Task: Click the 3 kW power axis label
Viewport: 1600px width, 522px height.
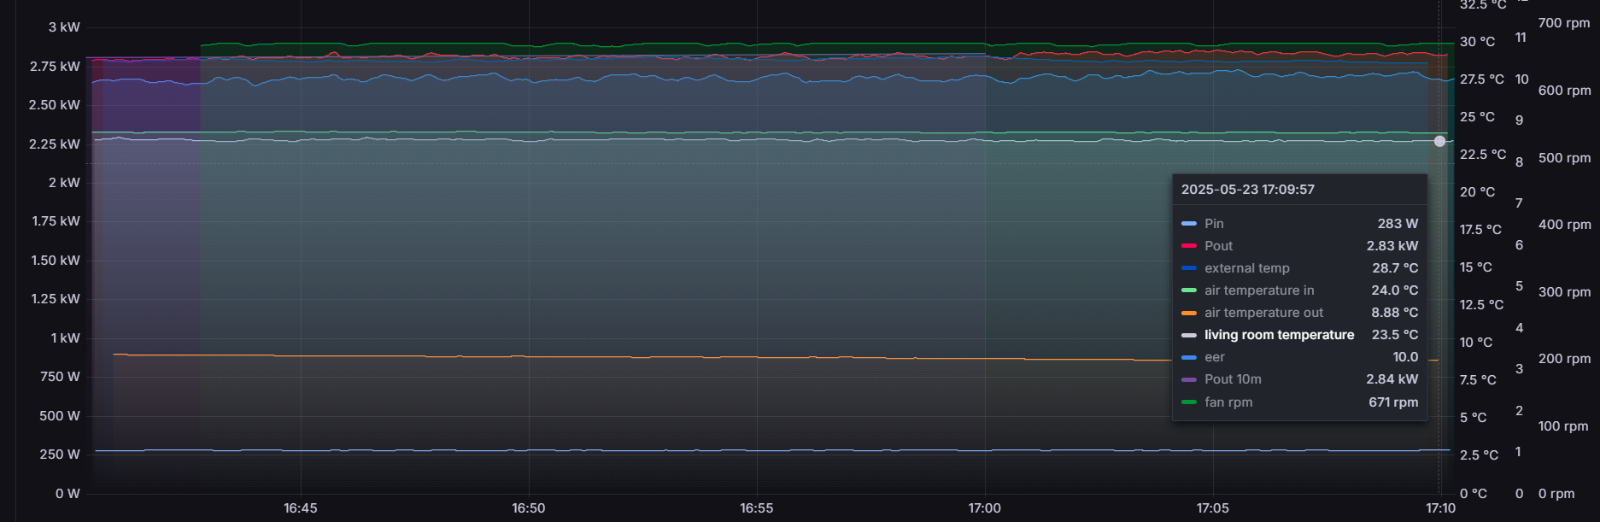Action: (64, 27)
